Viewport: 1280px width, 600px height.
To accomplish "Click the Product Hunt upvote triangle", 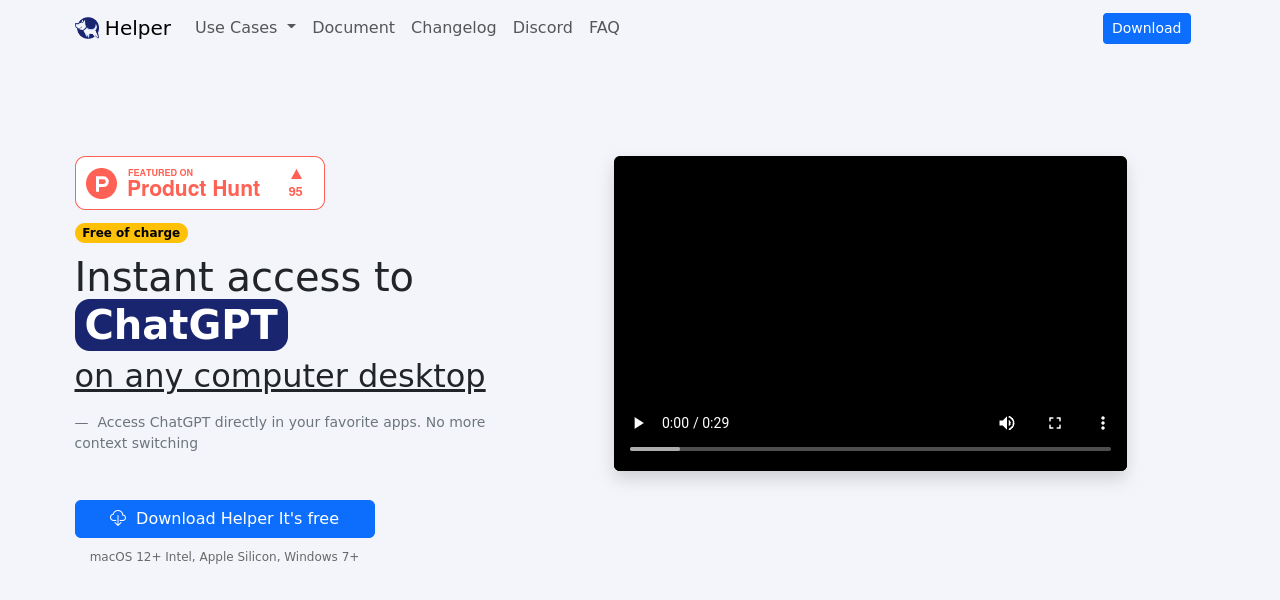I will pyautogui.click(x=296, y=174).
